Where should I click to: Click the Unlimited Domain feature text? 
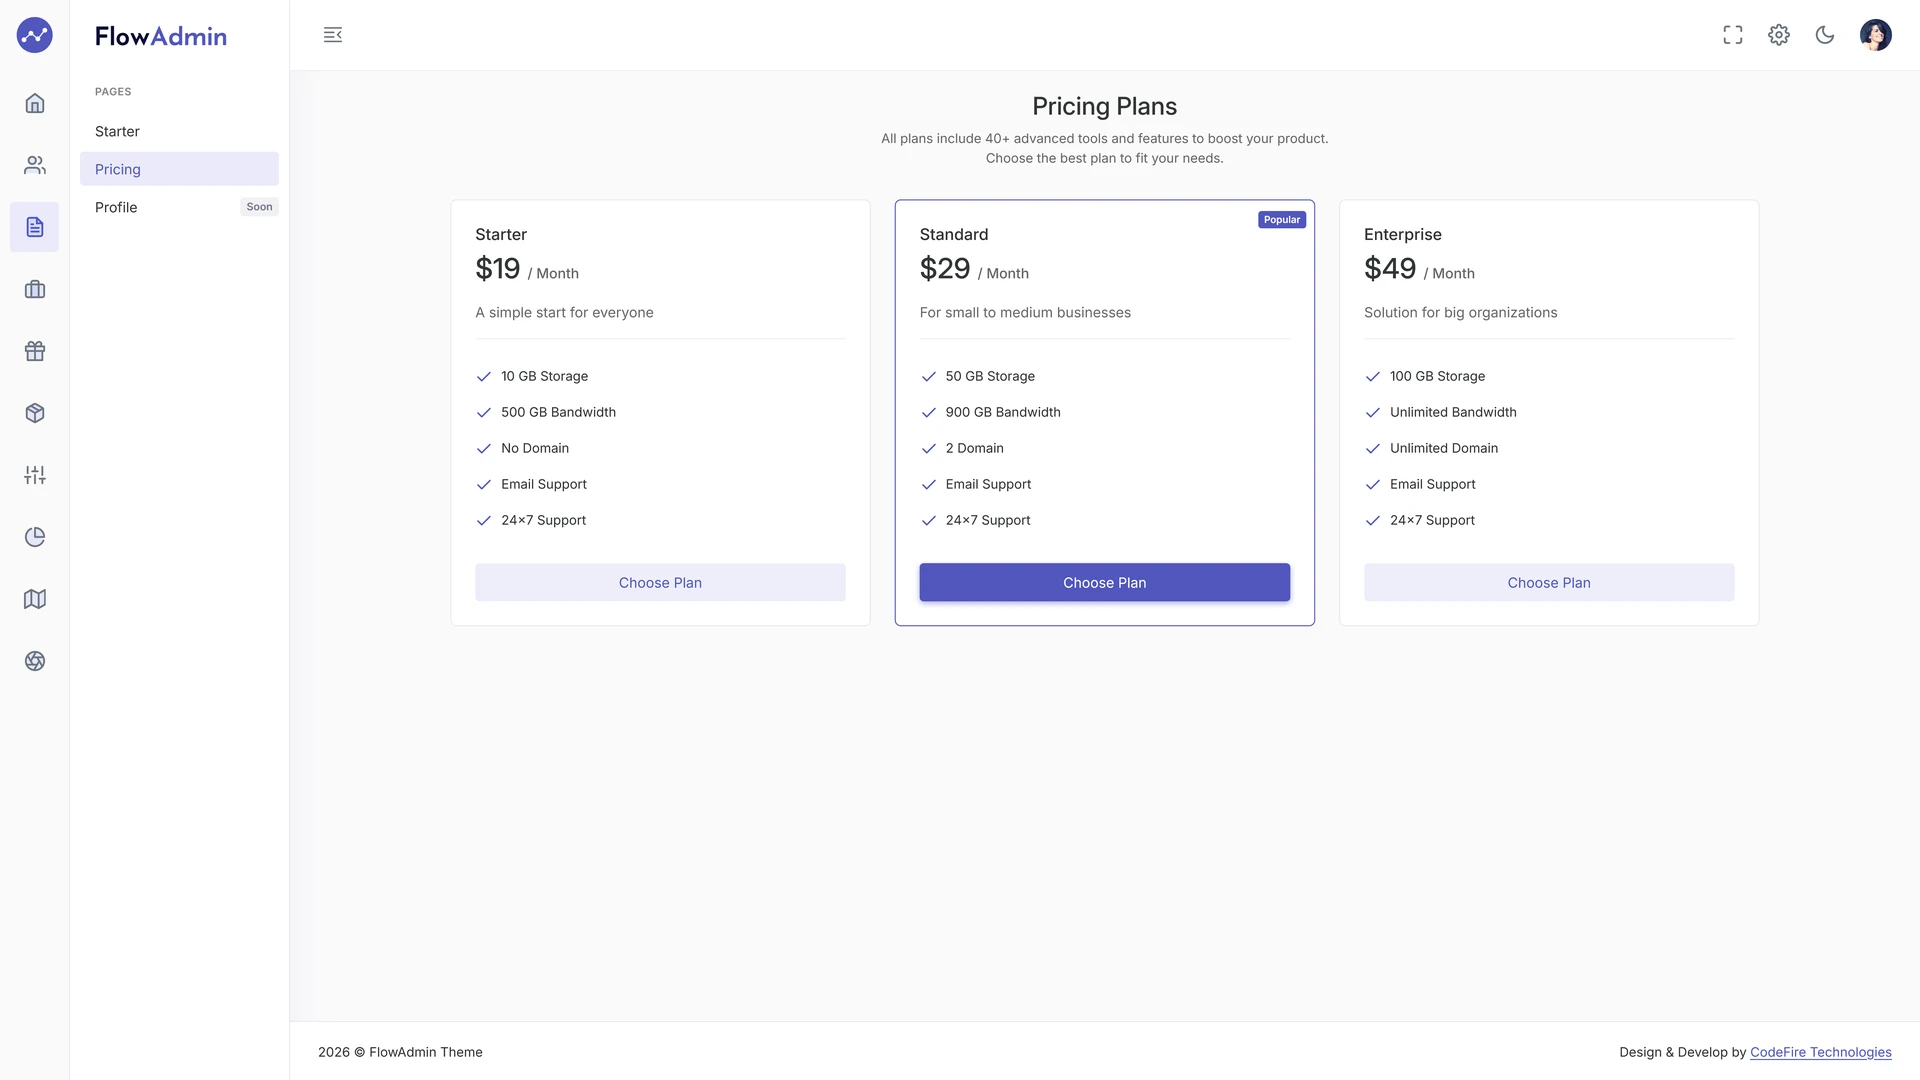click(1444, 448)
